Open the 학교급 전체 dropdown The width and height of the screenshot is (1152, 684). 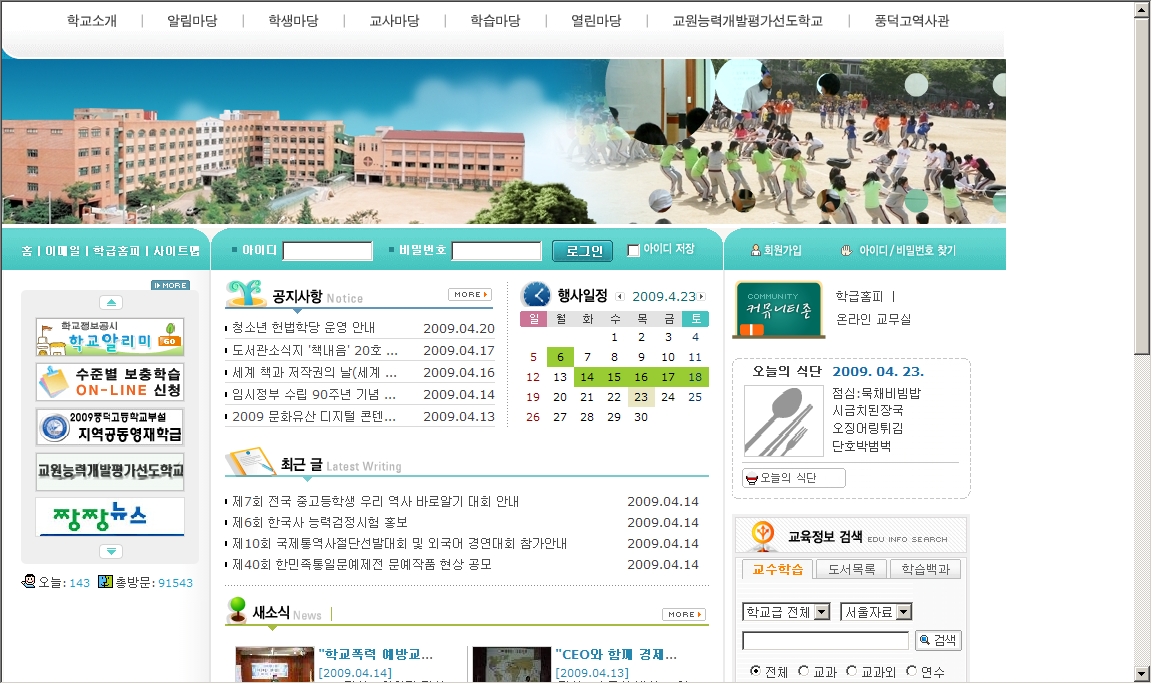(x=786, y=612)
